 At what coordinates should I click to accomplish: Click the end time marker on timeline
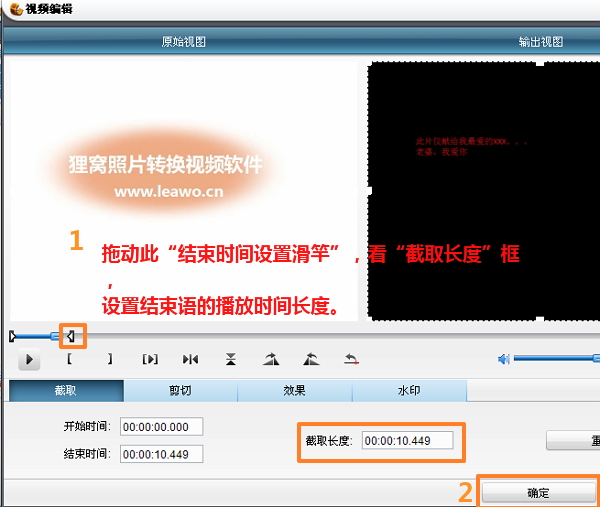(71, 336)
